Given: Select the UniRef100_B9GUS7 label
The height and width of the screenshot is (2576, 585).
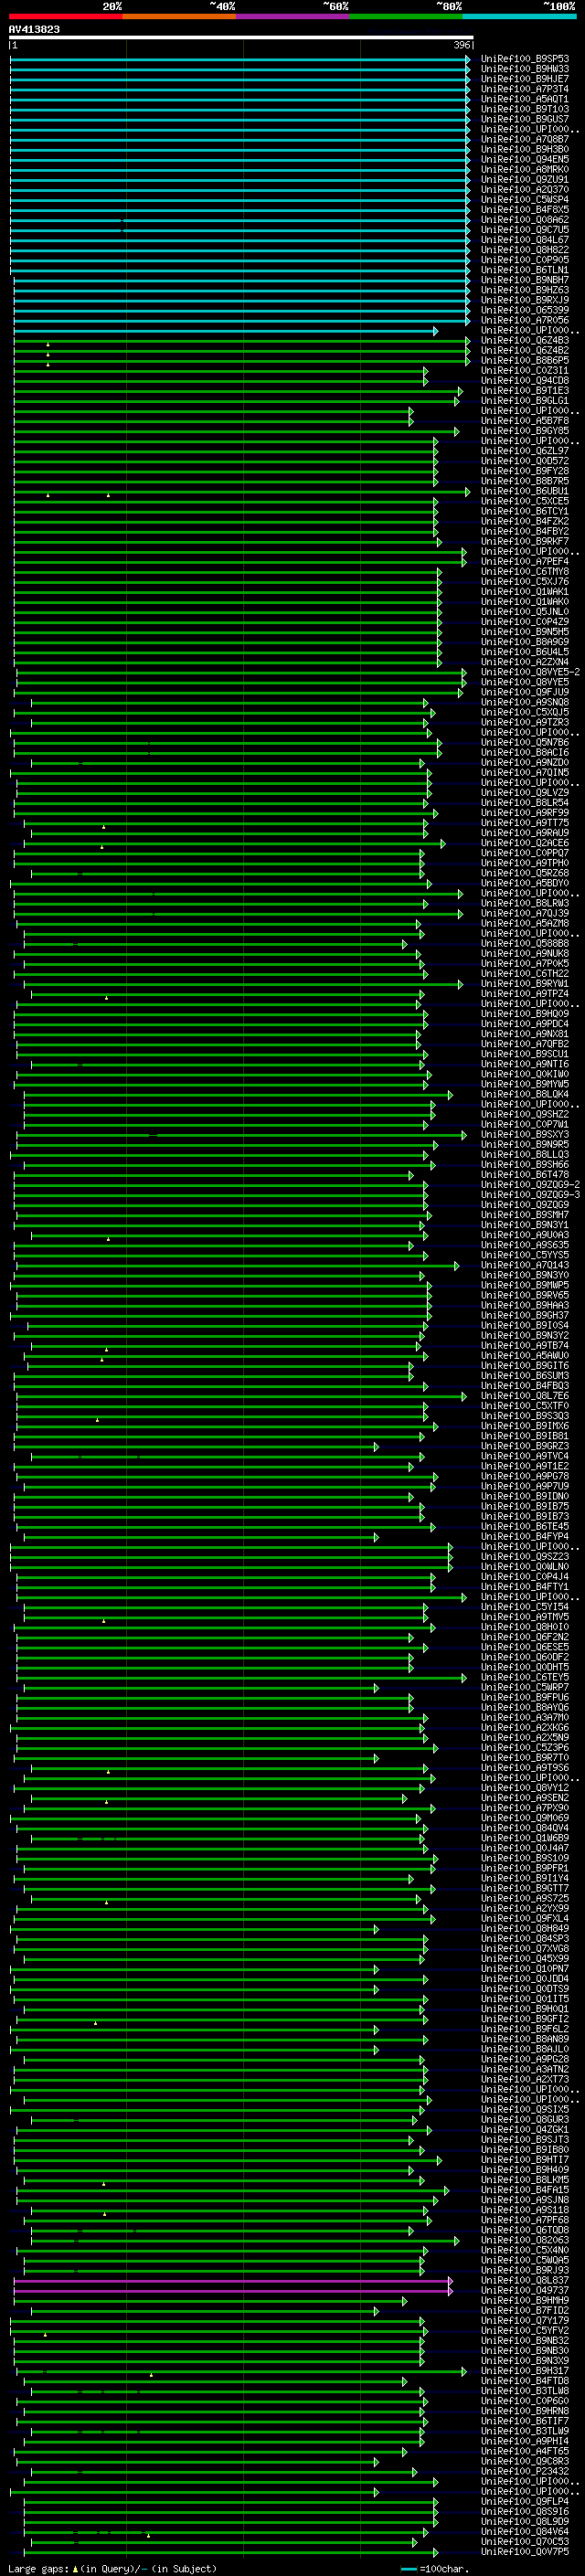Looking at the screenshot, I should (x=525, y=119).
